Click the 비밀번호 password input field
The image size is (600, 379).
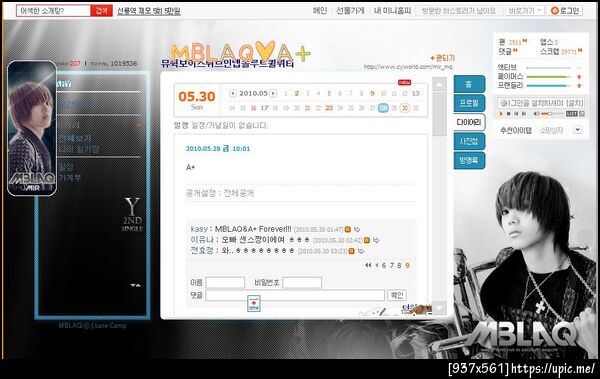302,283
